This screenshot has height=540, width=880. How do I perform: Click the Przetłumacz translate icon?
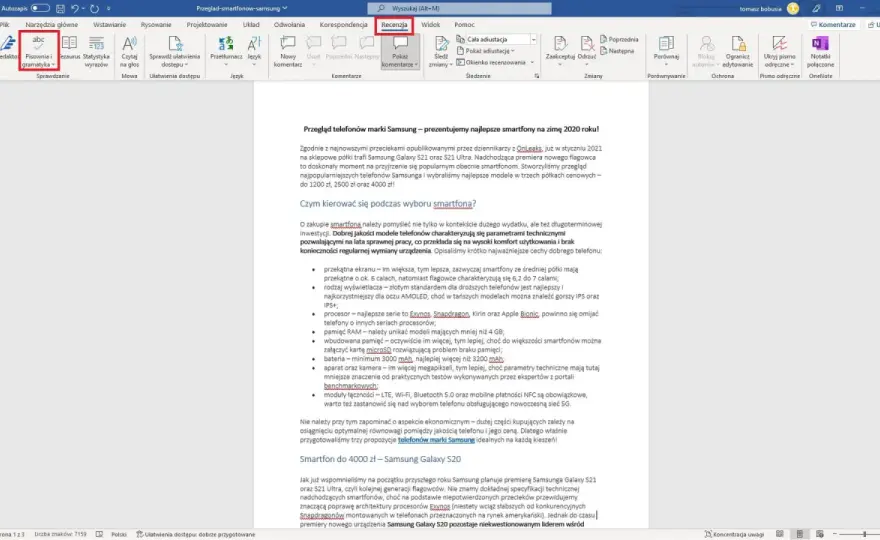pyautogui.click(x=226, y=43)
